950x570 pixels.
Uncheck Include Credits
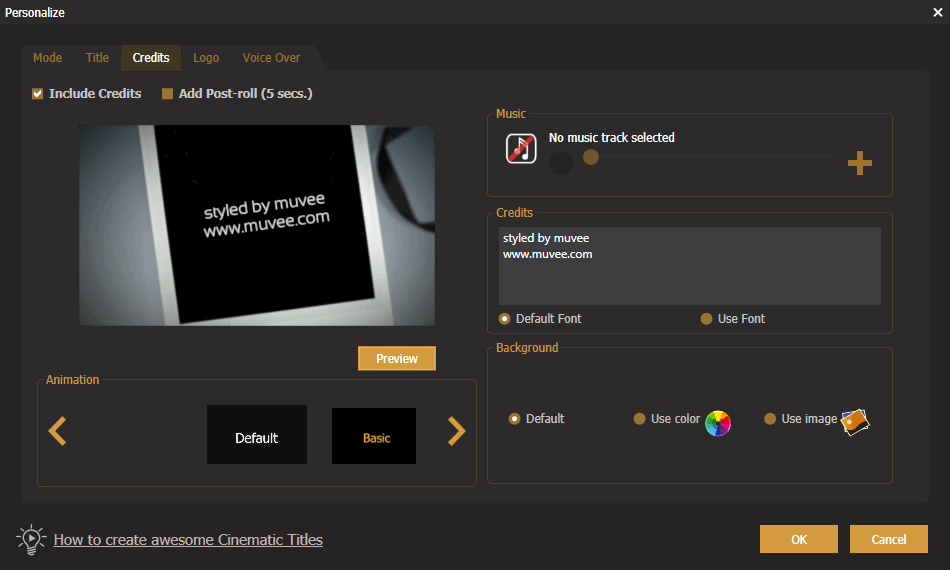coord(38,93)
